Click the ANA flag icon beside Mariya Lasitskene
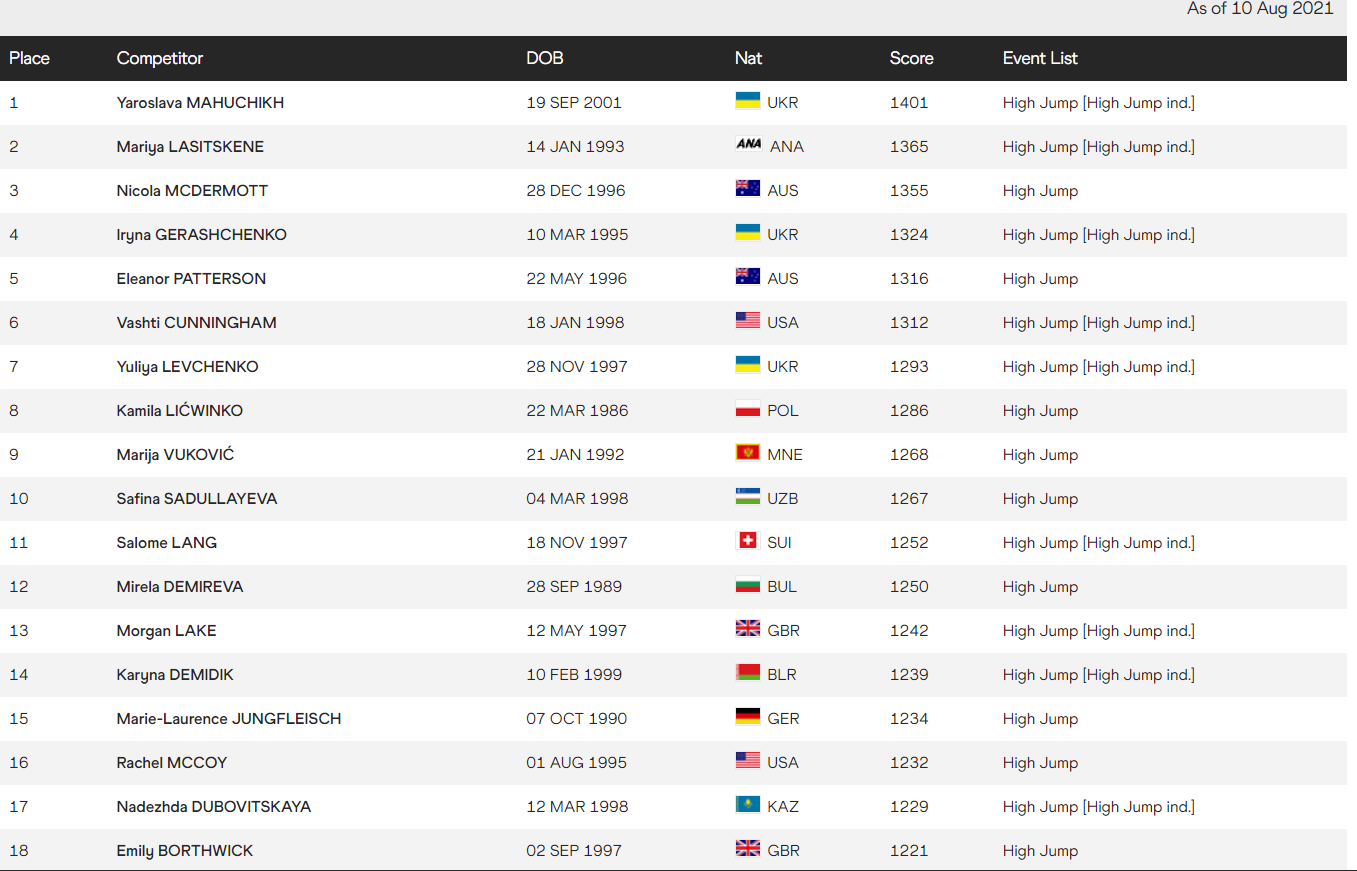1357x871 pixels. [748, 145]
